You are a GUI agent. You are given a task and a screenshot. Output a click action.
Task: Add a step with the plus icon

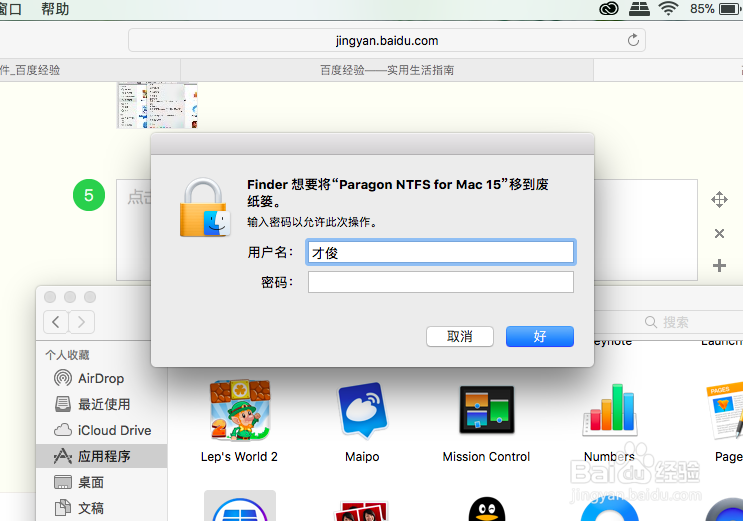tap(719, 265)
